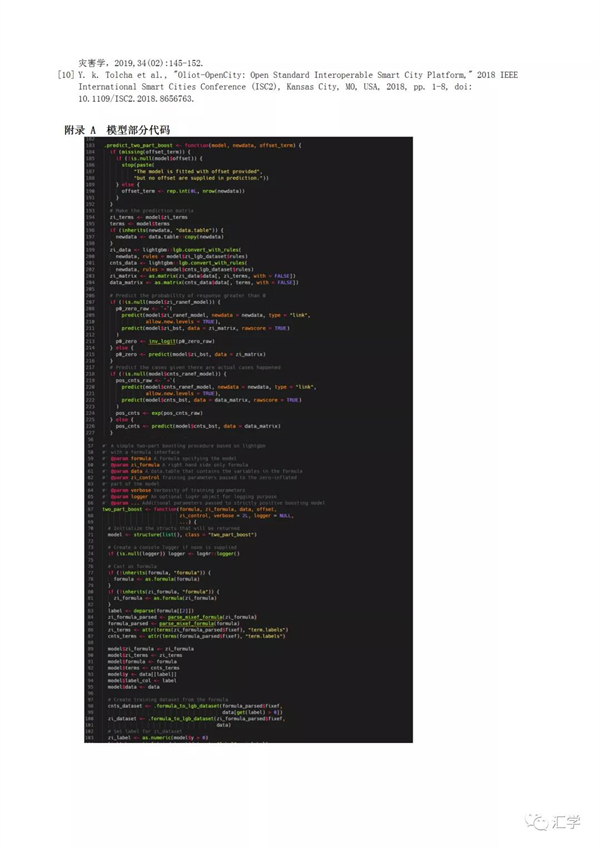Click code line 'model$zi_formula <- zi_formula'

(150, 649)
